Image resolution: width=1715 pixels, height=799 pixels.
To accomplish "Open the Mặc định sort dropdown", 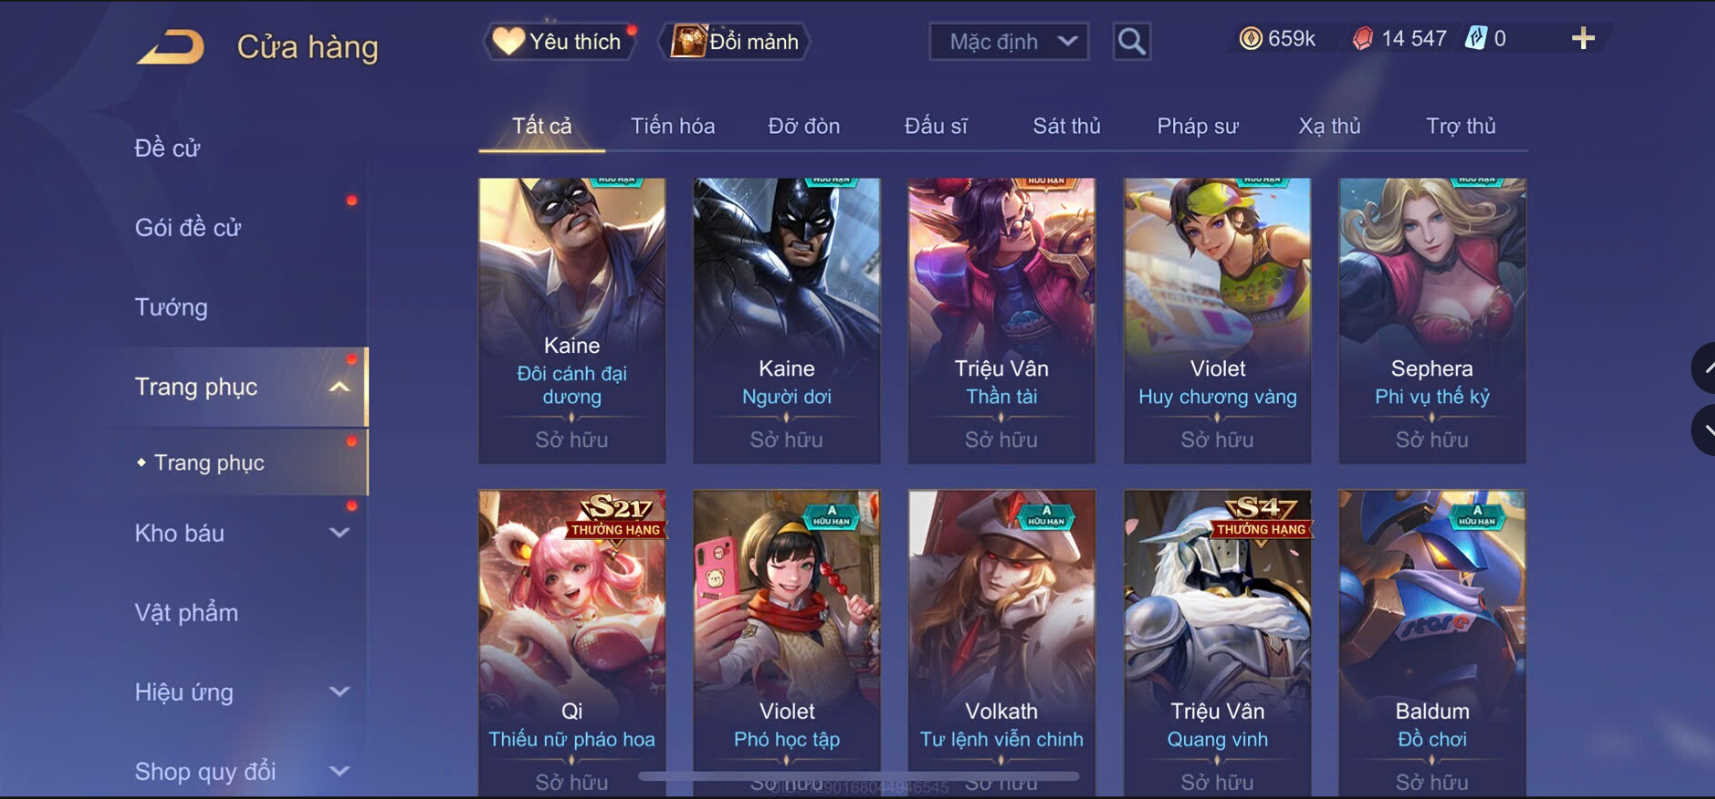I will pos(1009,41).
